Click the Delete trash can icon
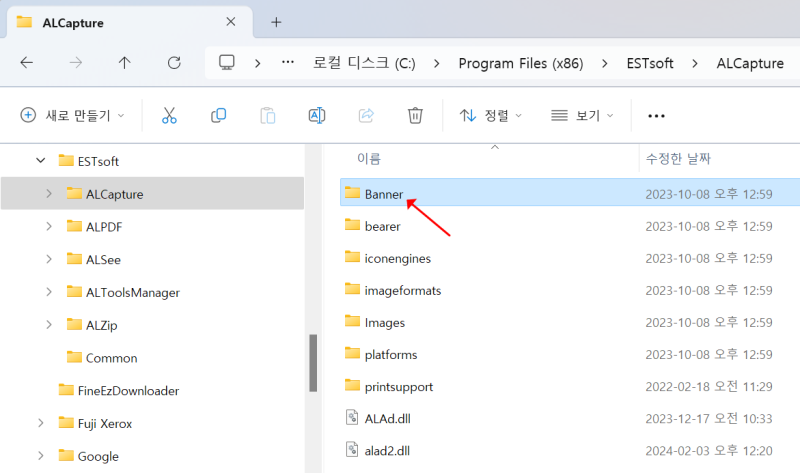This screenshot has width=800, height=473. coord(415,115)
